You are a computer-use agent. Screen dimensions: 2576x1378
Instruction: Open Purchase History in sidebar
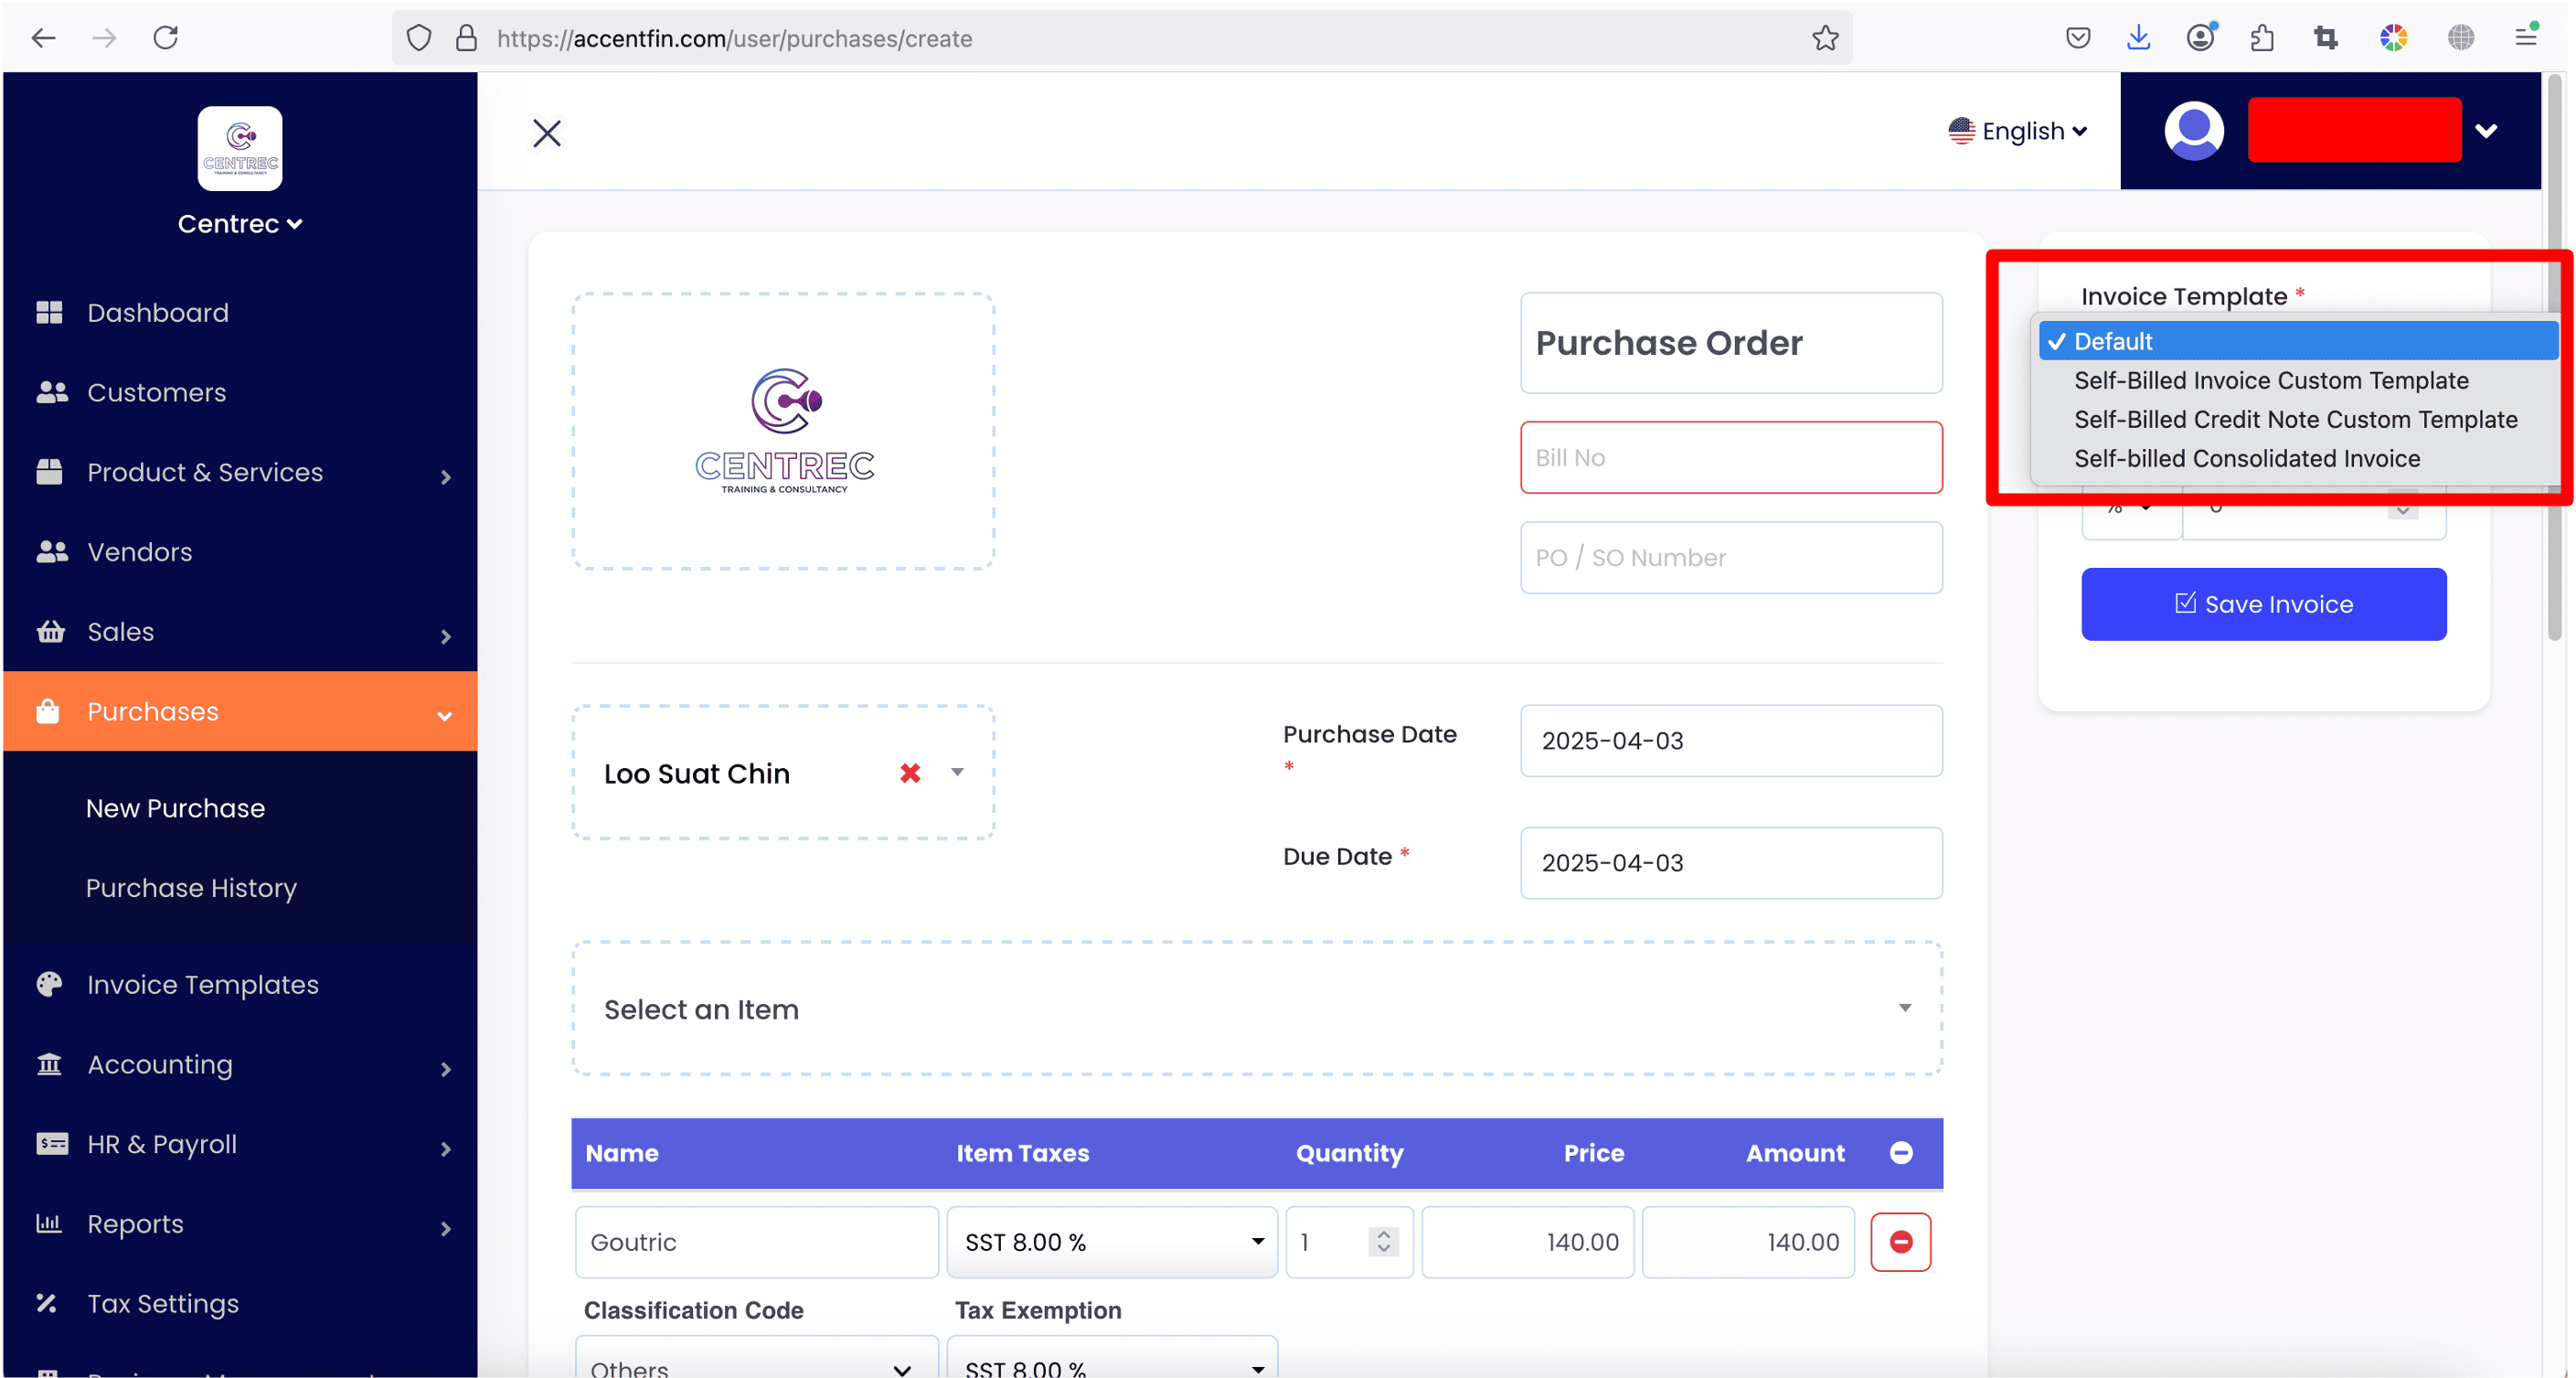point(191,888)
